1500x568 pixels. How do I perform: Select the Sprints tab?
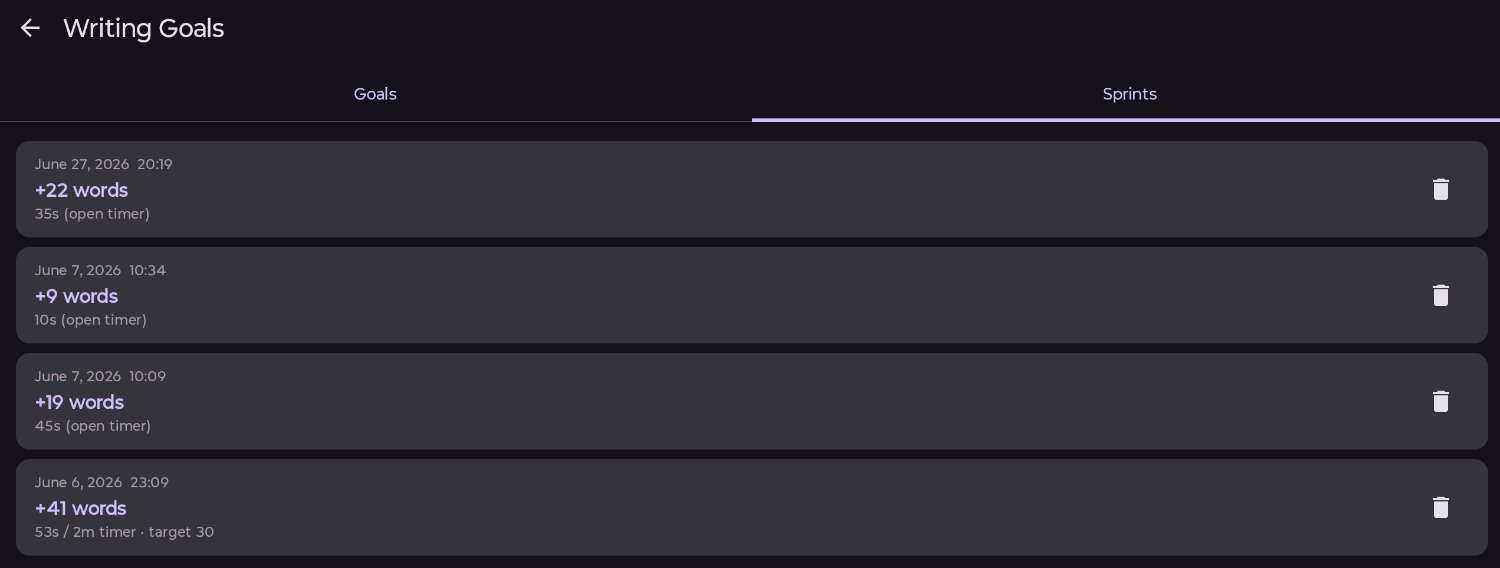pyautogui.click(x=1130, y=94)
